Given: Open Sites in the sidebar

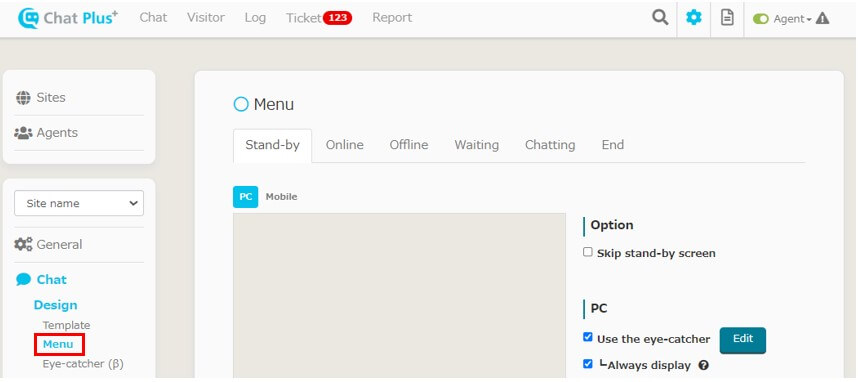Looking at the screenshot, I should pyautogui.click(x=51, y=97).
